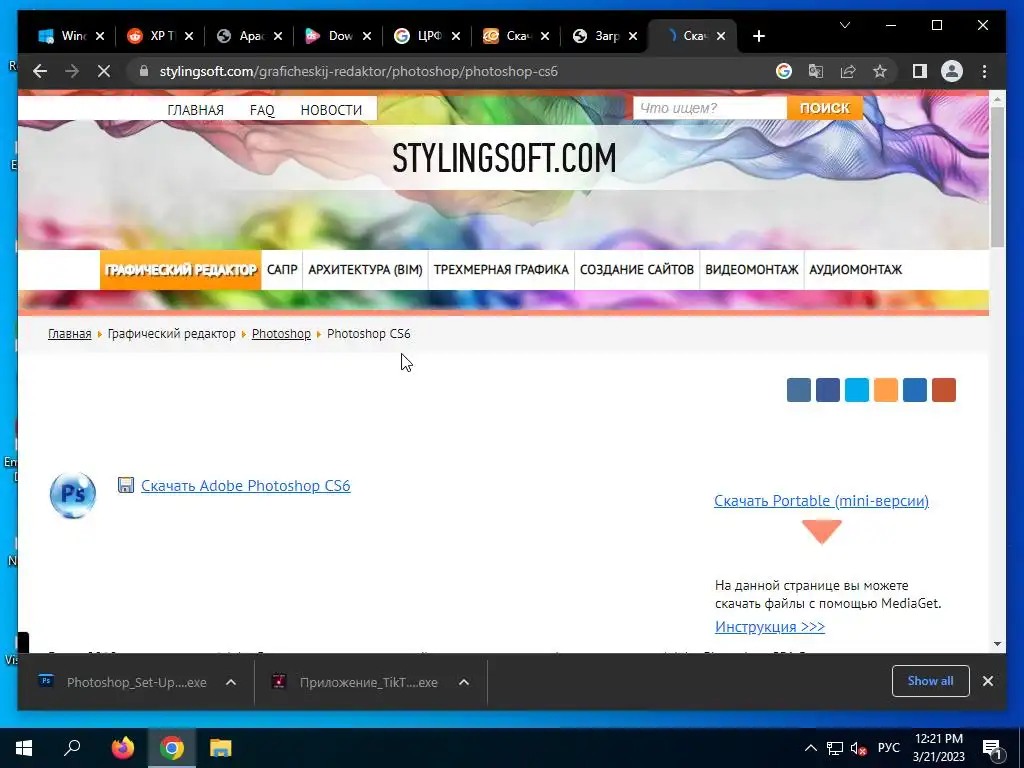Open the notification center icon
1024x768 pixels.
tap(992, 749)
